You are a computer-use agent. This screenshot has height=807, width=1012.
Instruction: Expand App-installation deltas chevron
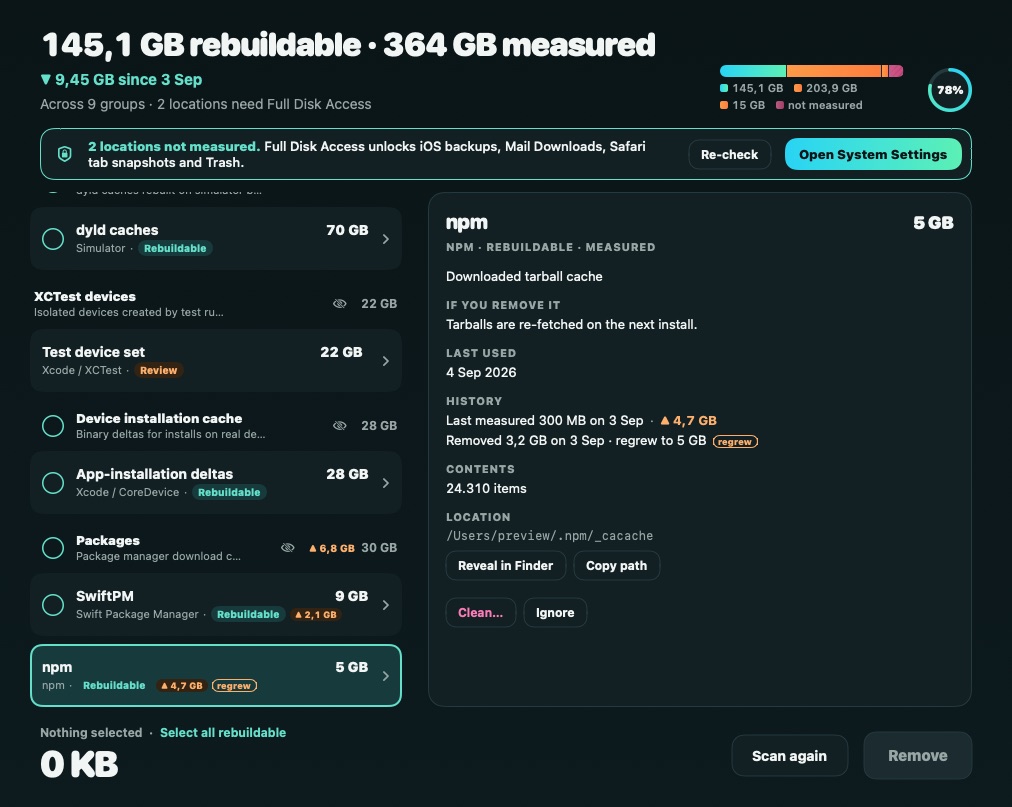coord(385,483)
